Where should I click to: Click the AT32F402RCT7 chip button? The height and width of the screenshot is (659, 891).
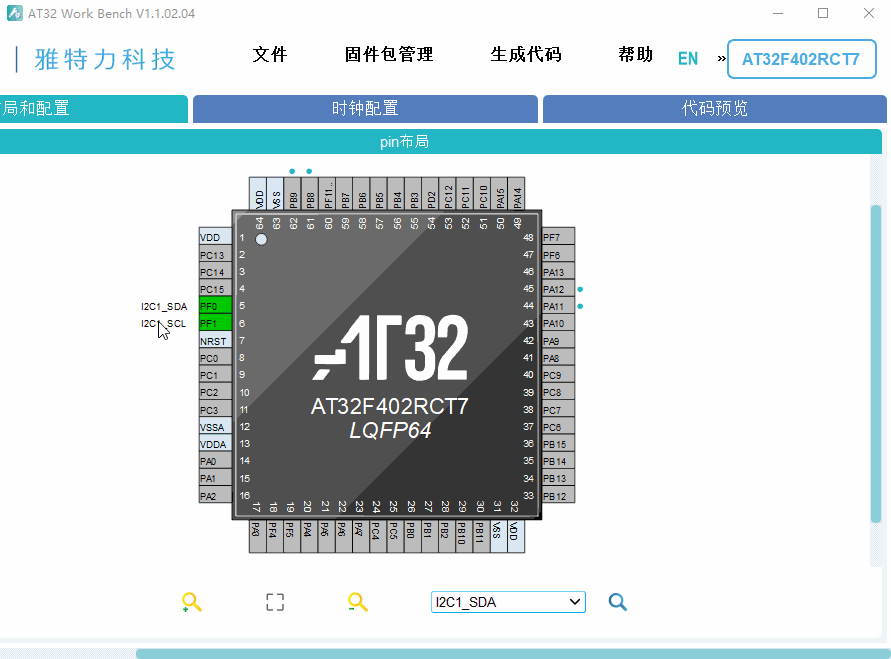tap(801, 59)
